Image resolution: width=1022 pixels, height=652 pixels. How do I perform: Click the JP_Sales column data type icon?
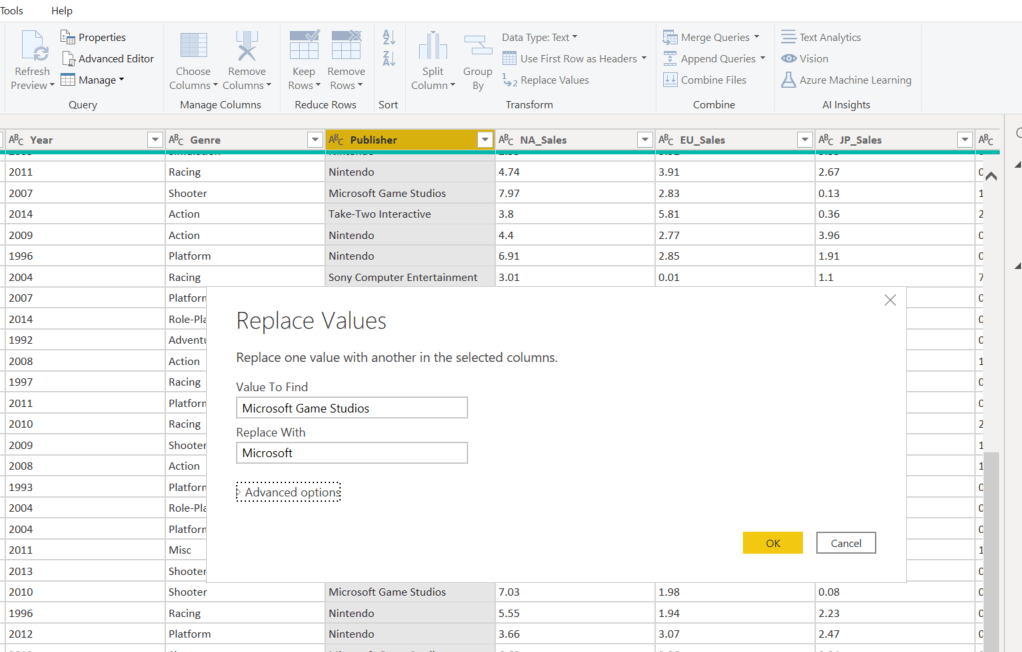point(826,140)
